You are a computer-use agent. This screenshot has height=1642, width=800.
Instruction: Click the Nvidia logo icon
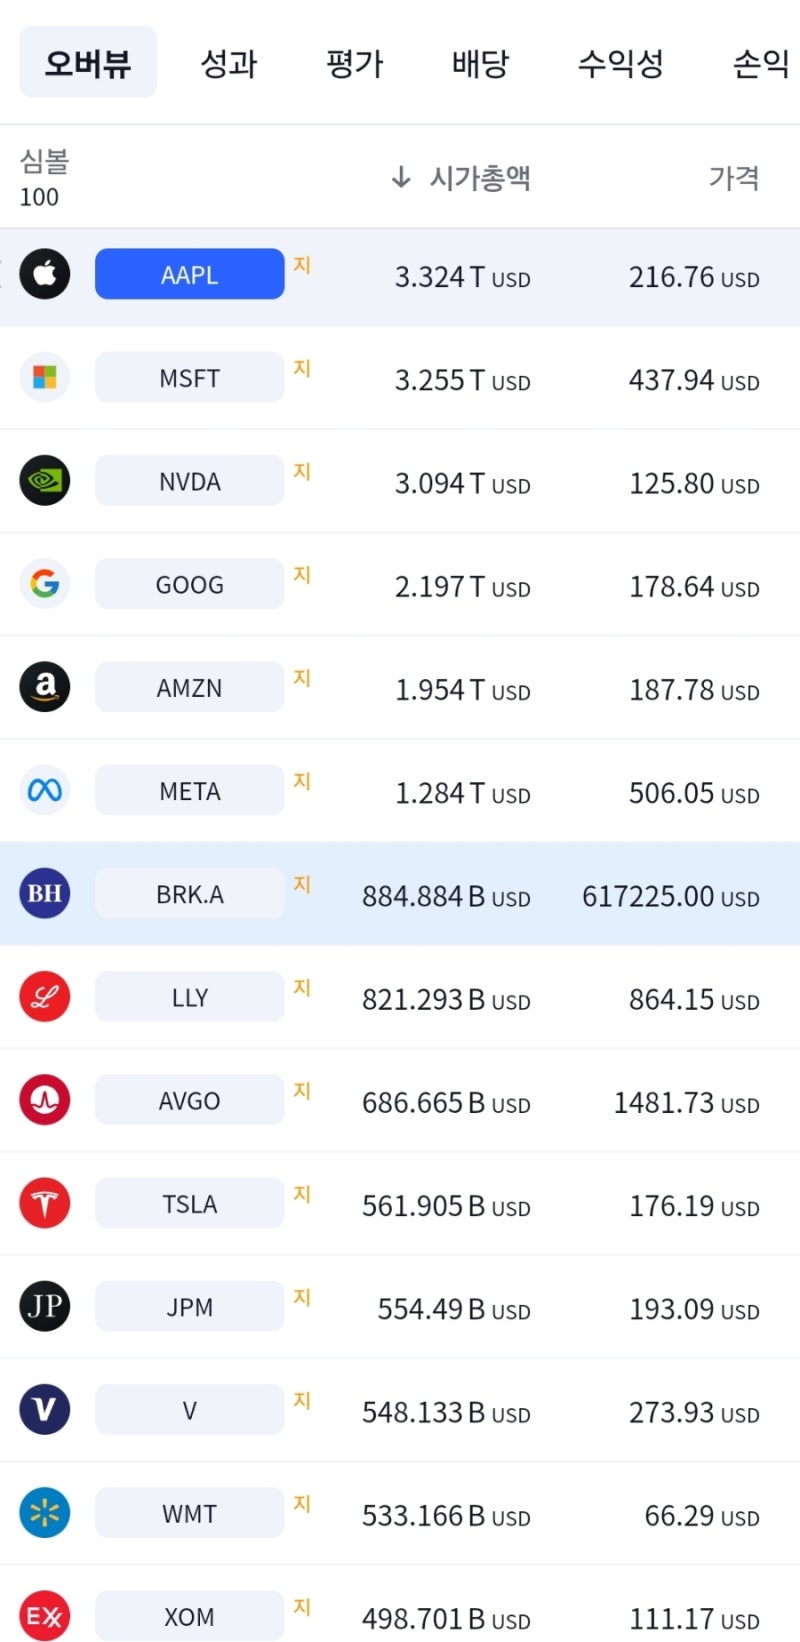tap(45, 481)
